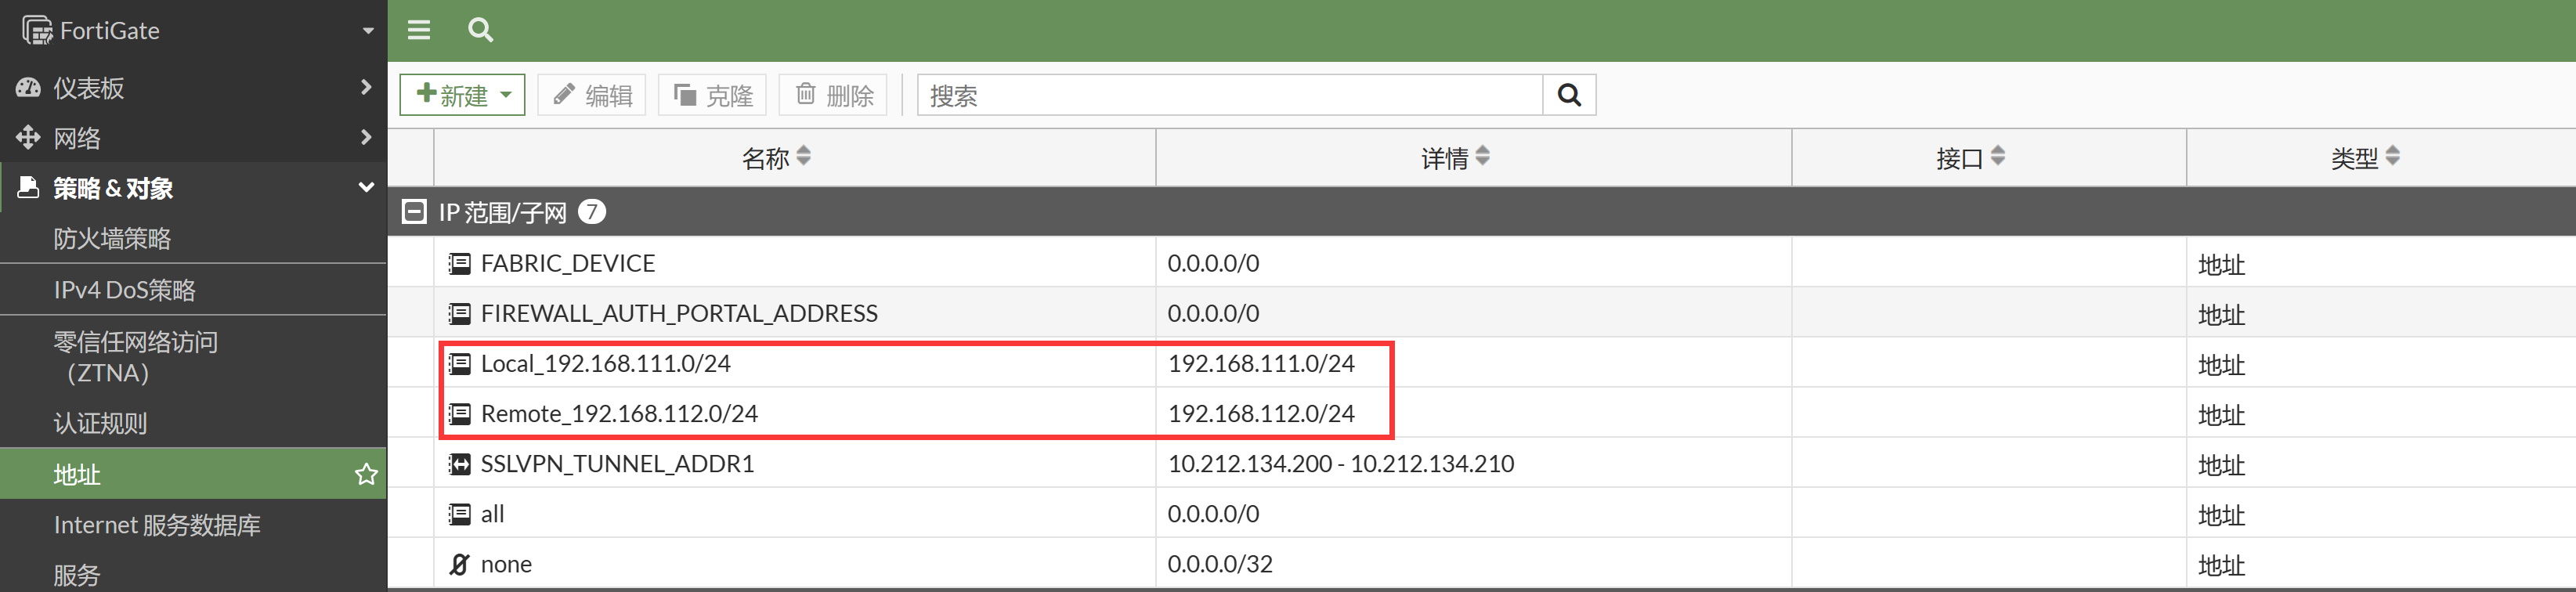Click the icon beside the none address

pos(459,564)
